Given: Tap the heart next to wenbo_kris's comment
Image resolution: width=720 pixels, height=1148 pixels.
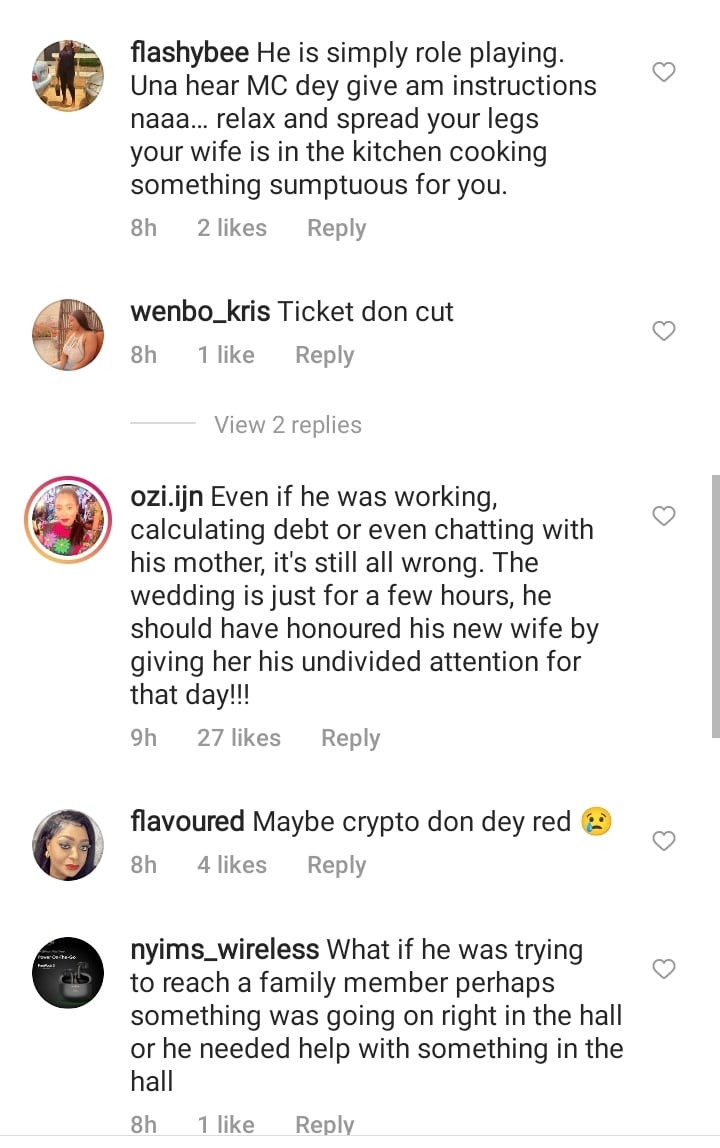Looking at the screenshot, I should tap(664, 331).
